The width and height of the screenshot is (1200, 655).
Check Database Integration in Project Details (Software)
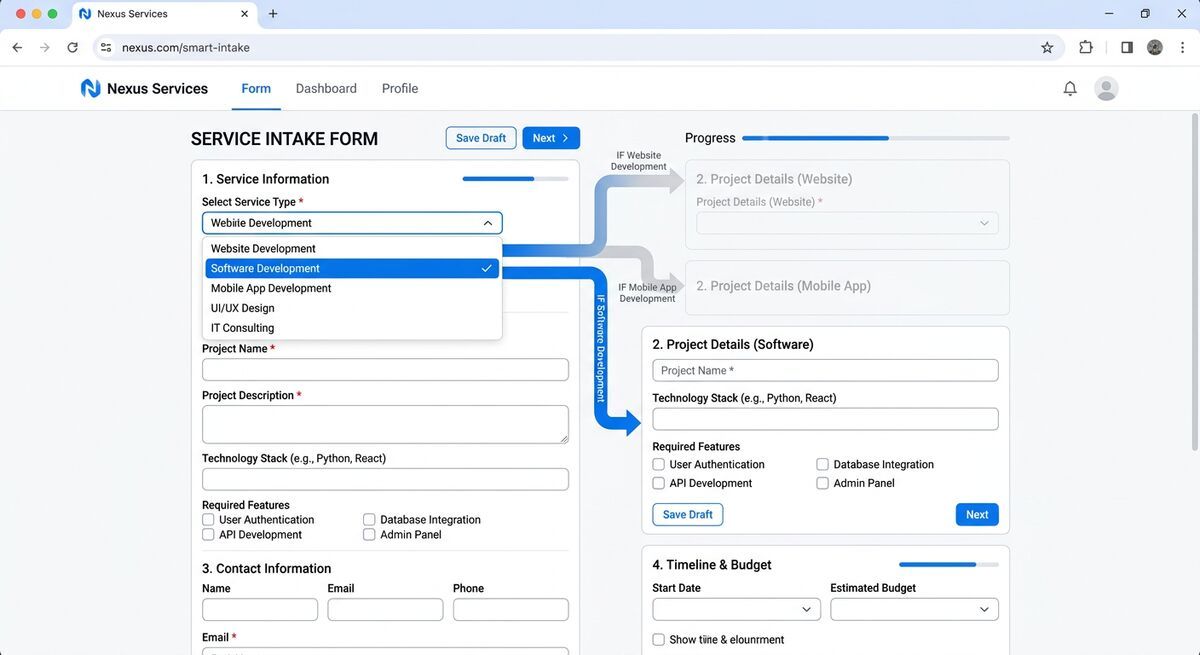822,464
